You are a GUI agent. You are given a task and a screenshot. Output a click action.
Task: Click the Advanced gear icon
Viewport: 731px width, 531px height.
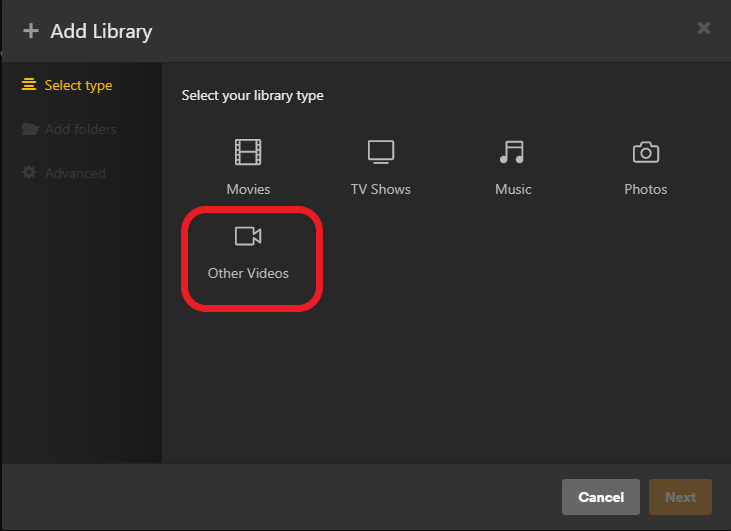click(29, 172)
